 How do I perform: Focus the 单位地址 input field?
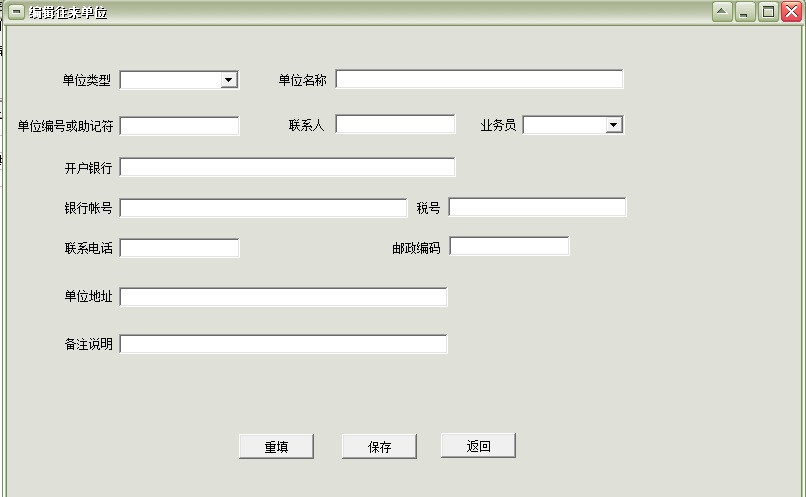pyautogui.click(x=283, y=297)
